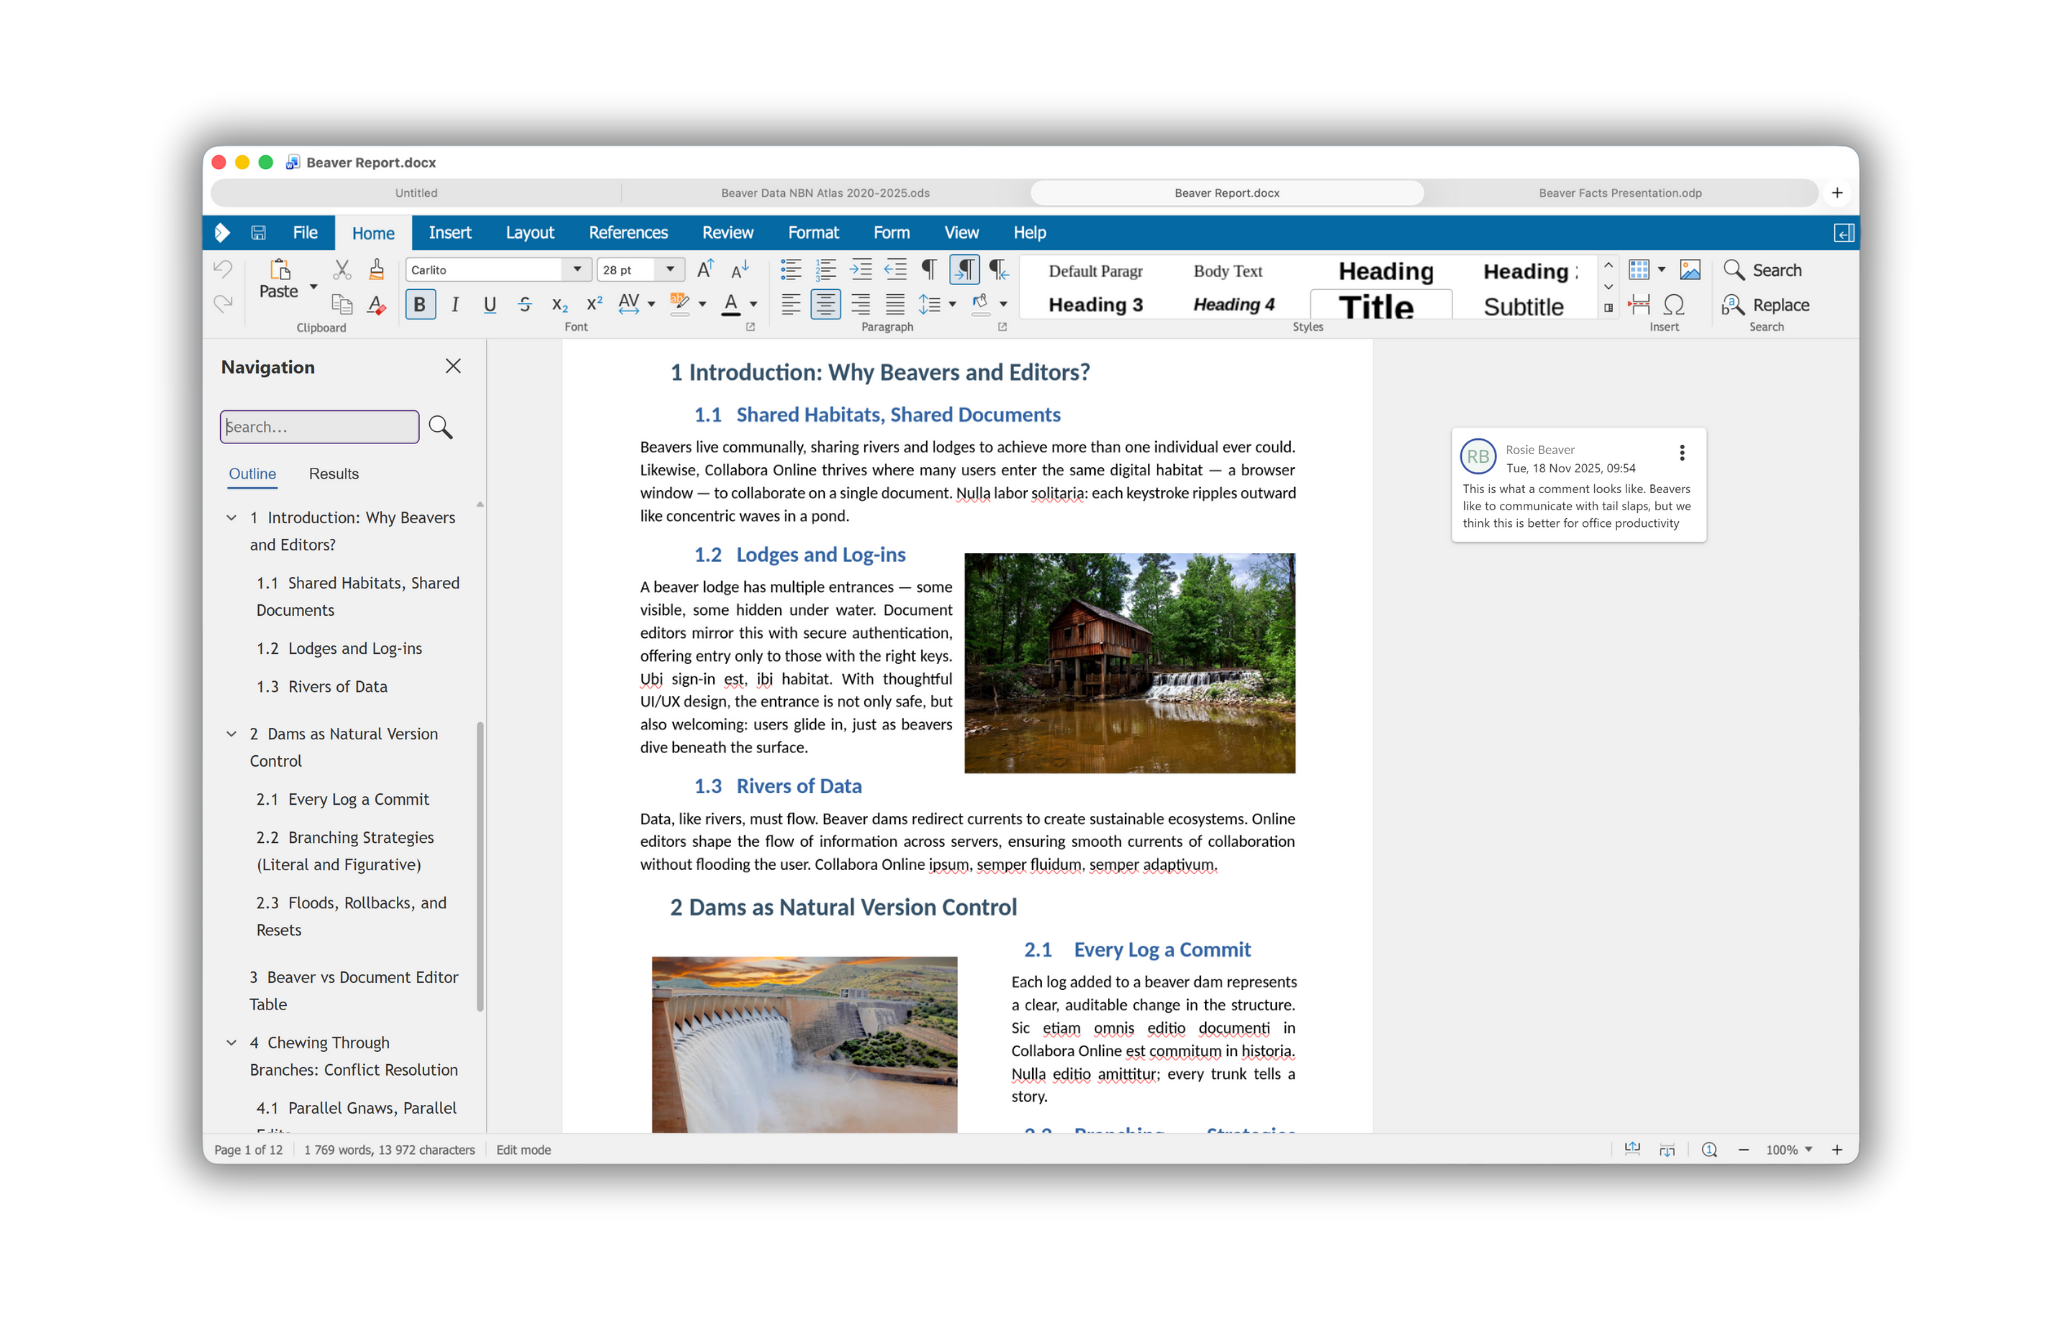Click the Justified alignment icon

[895, 304]
